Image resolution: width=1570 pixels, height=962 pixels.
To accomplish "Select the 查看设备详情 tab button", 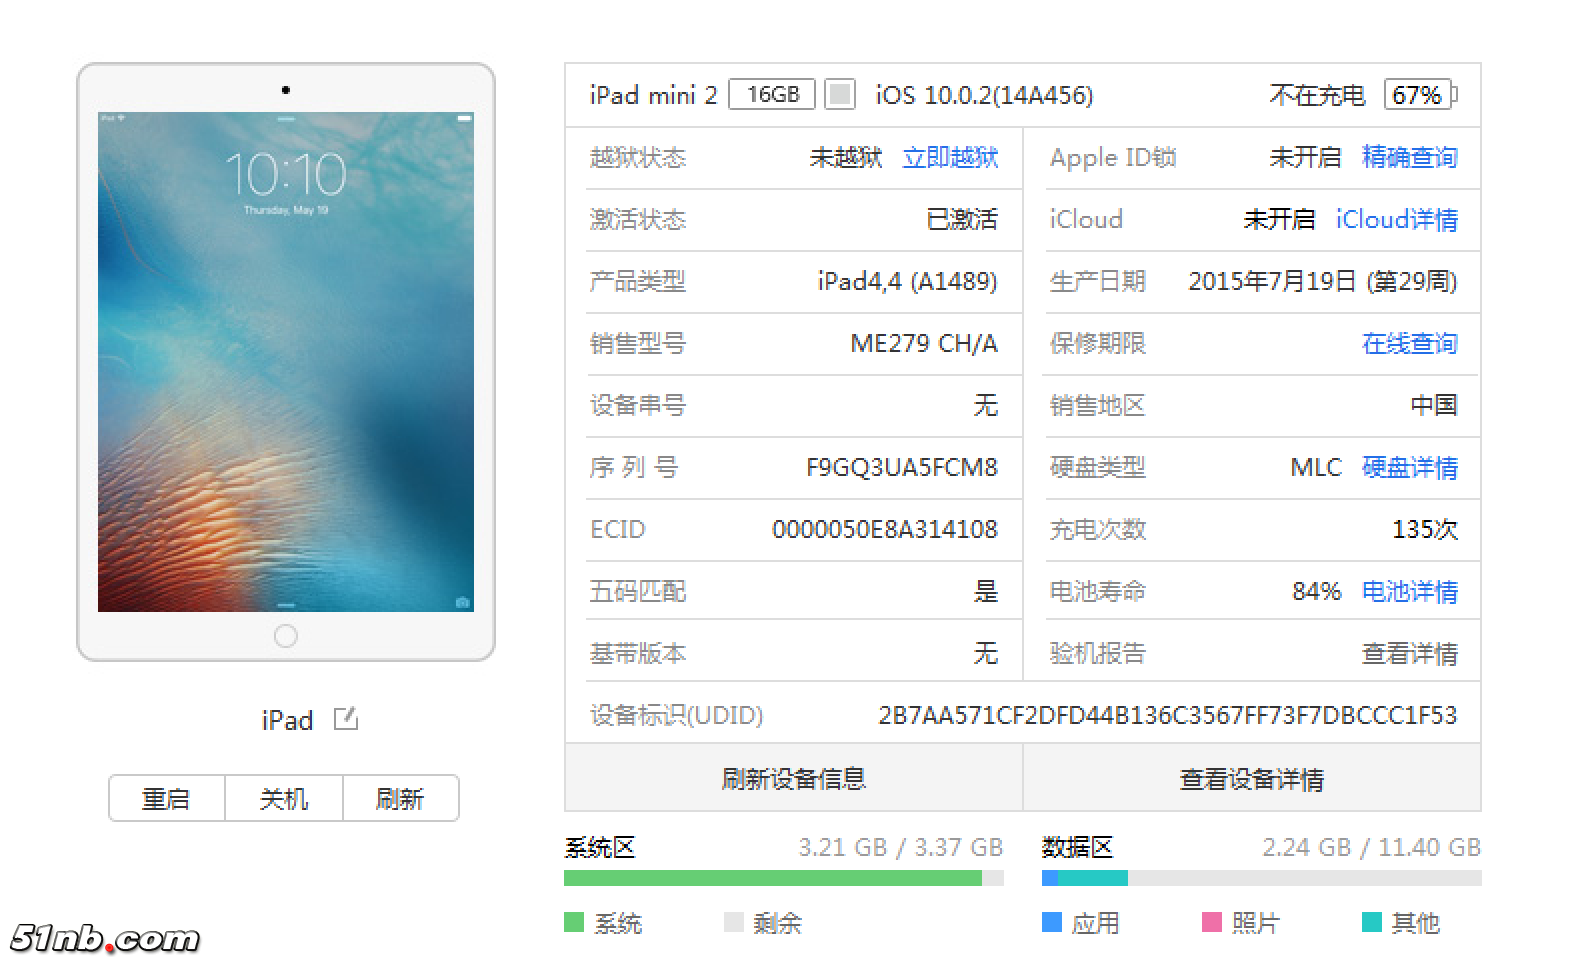I will pos(1251,779).
